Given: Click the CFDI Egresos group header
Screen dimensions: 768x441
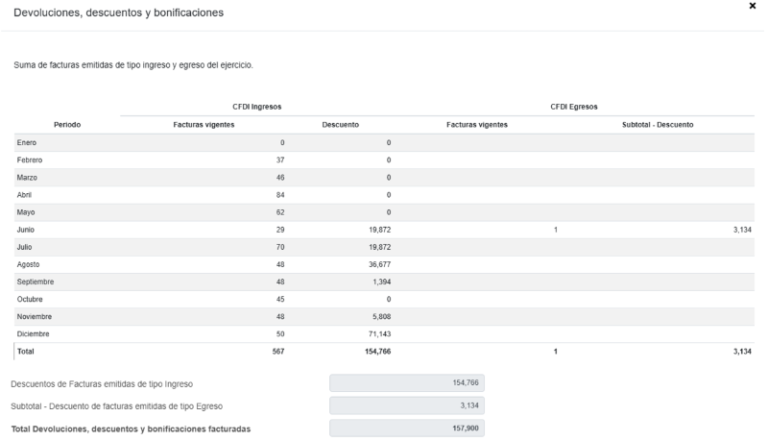Looking at the screenshot, I should click(574, 106).
